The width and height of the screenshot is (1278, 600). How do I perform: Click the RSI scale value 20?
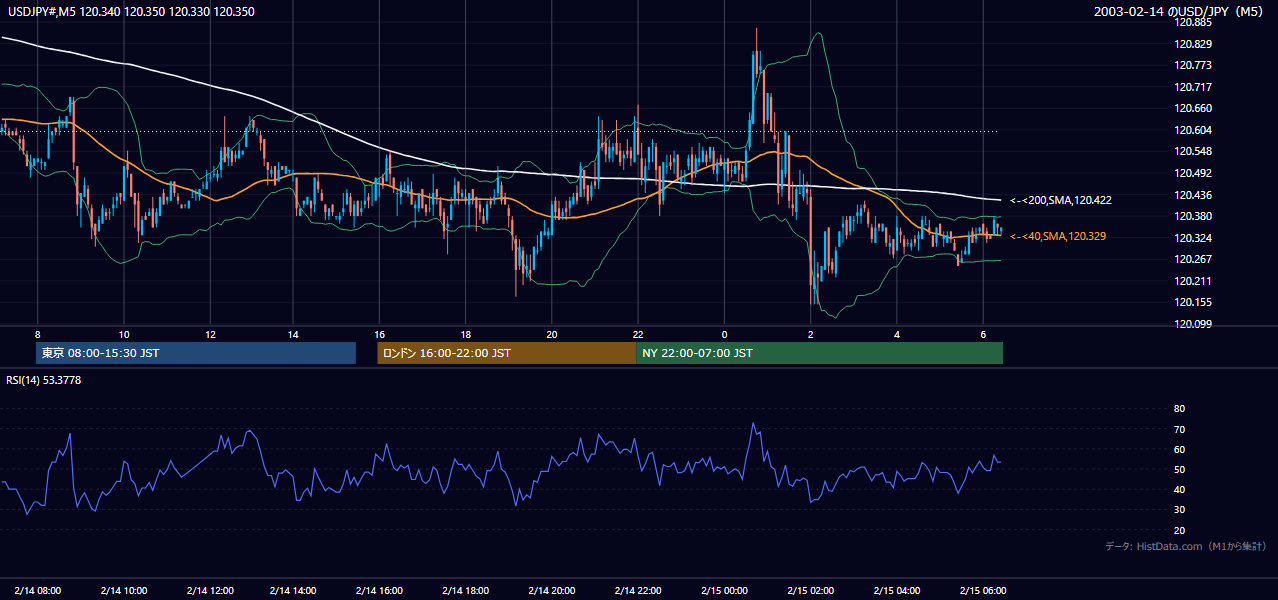pos(1179,530)
